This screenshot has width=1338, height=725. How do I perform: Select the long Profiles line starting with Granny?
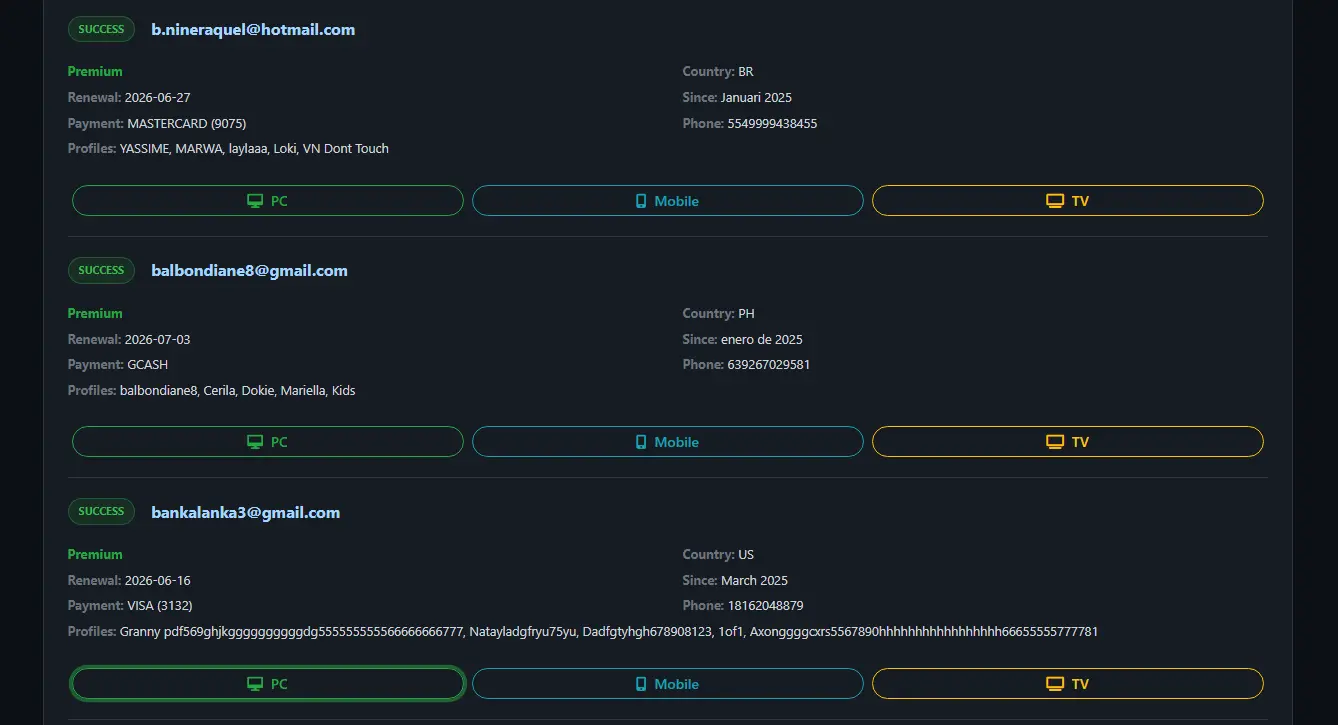tap(583, 631)
